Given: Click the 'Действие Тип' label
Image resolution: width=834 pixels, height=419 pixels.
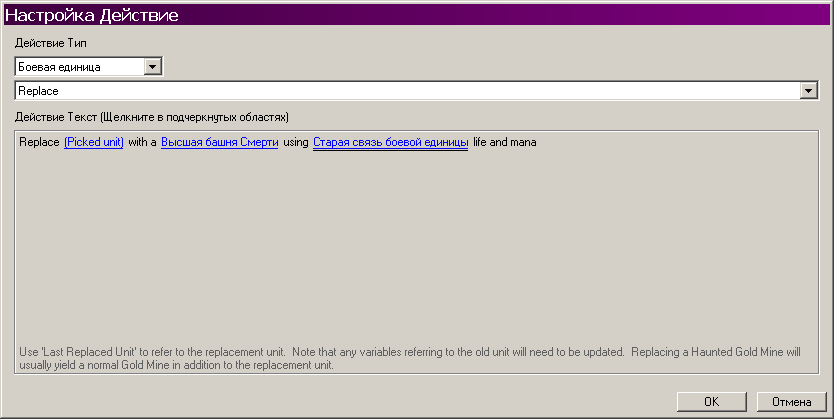Looking at the screenshot, I should 51,43.
